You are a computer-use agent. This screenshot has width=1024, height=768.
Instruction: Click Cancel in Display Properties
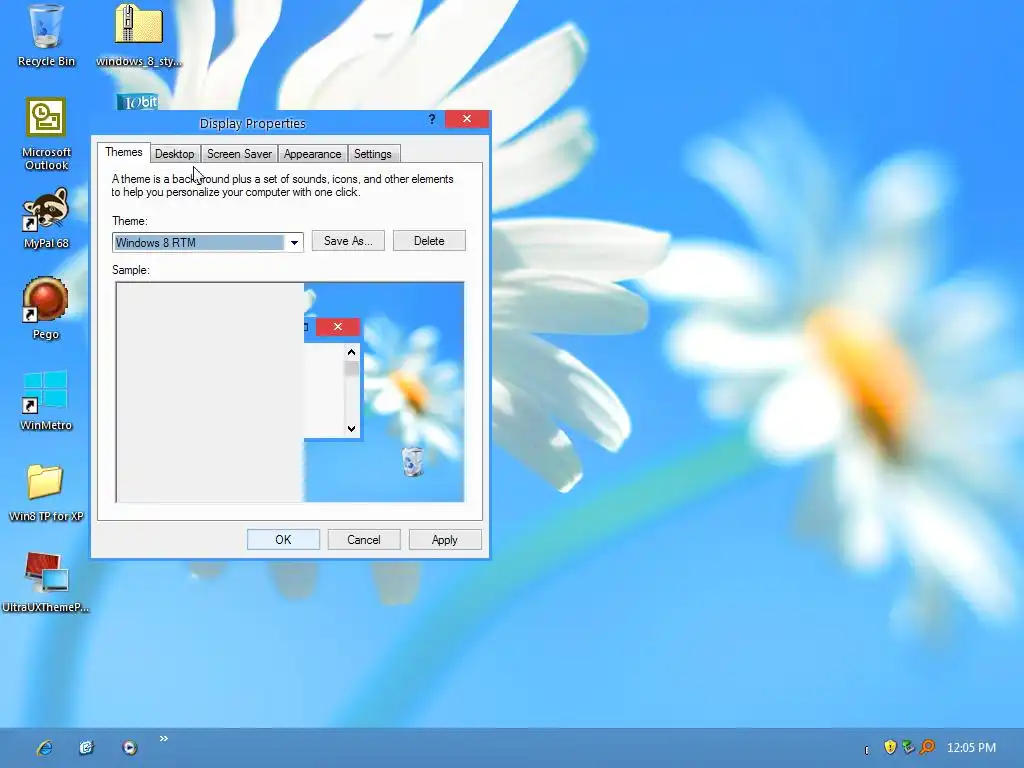point(364,540)
